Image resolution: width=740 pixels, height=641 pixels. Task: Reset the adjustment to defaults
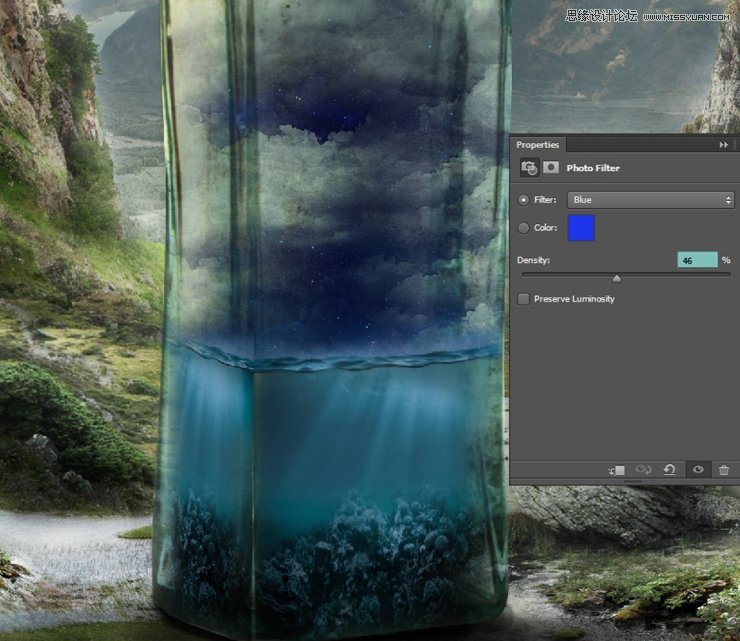669,470
